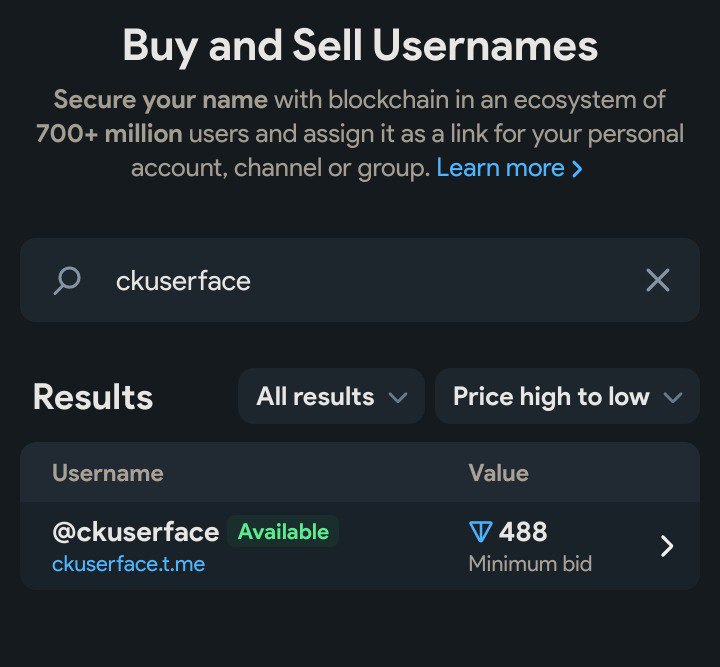The height and width of the screenshot is (667, 720).
Task: Follow the Learn more link
Action: click(x=500, y=168)
